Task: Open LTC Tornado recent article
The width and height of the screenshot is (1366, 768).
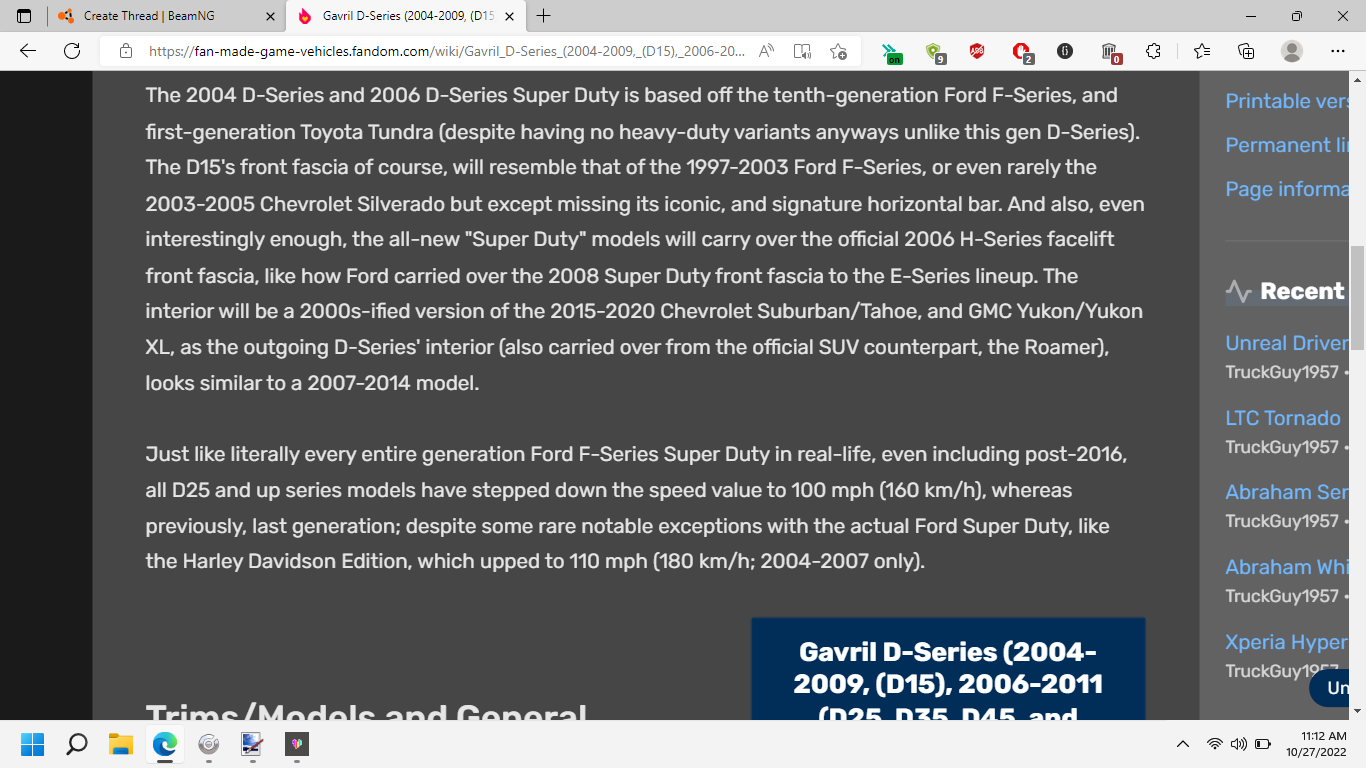Action: (x=1283, y=418)
